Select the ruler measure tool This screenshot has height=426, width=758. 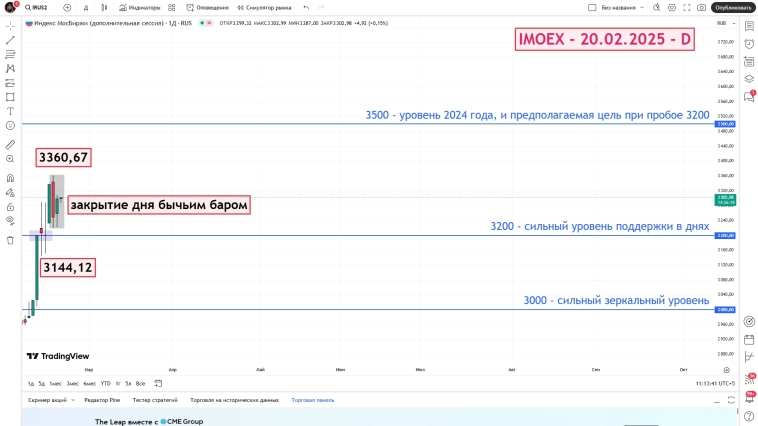click(10, 145)
